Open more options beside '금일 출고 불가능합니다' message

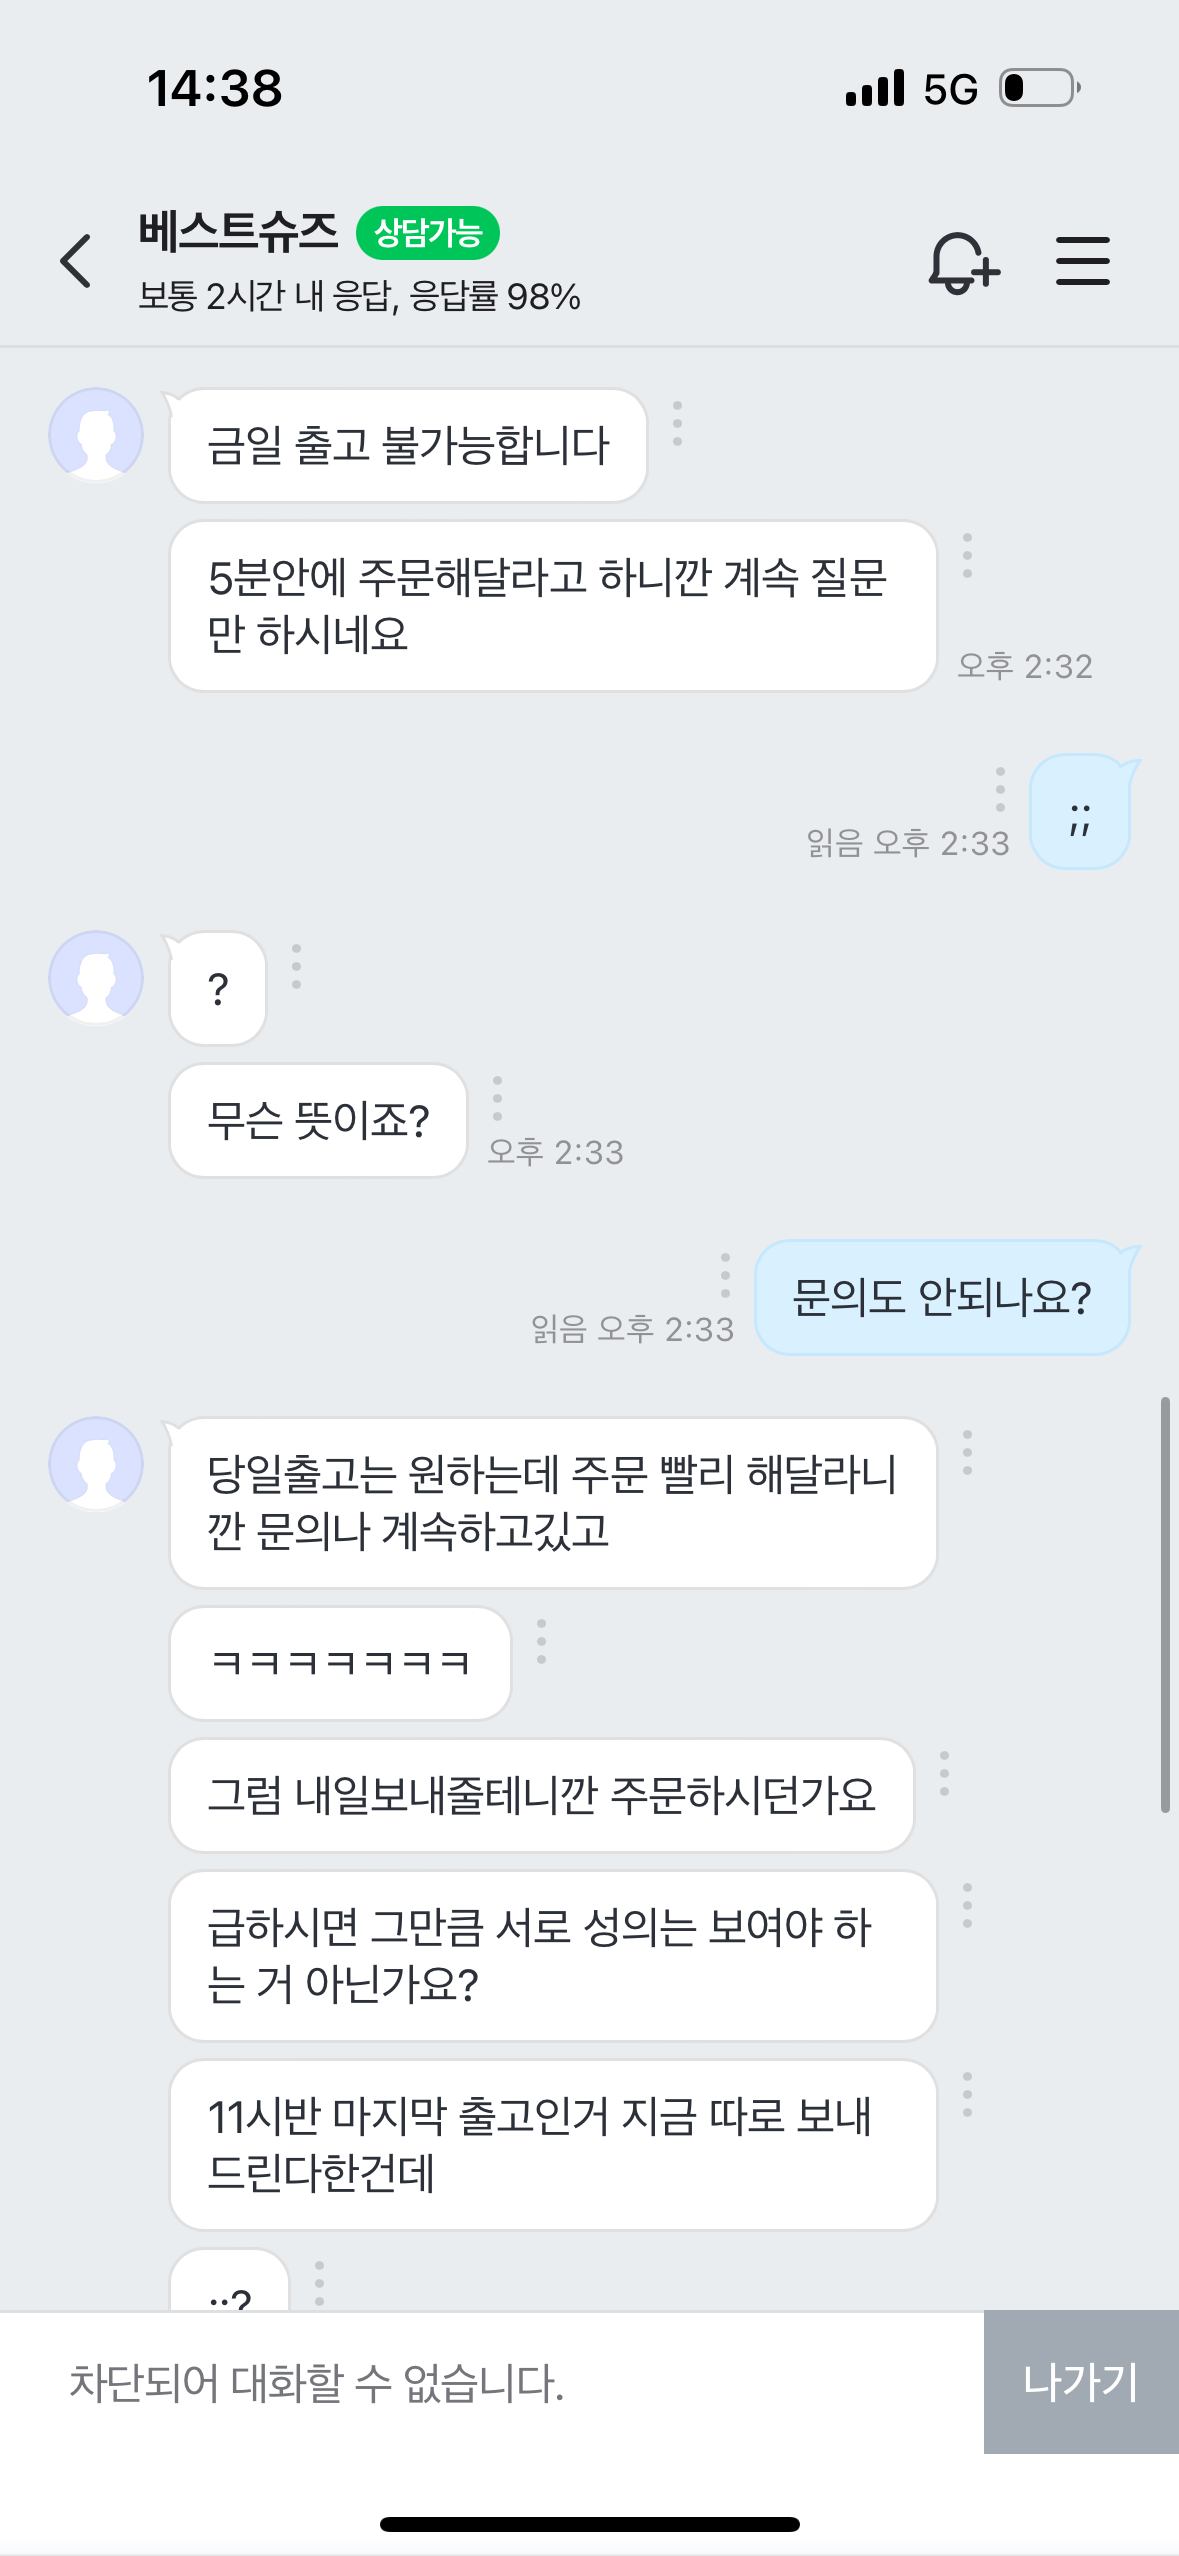[x=678, y=423]
